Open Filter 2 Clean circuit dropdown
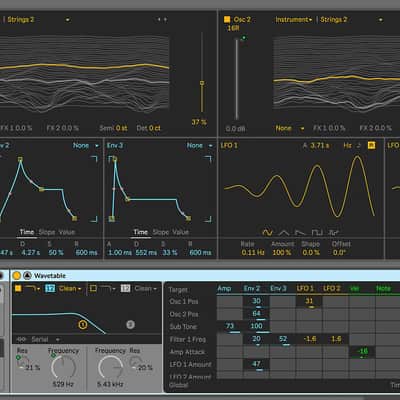This screenshot has height=400, width=400. click(146, 288)
